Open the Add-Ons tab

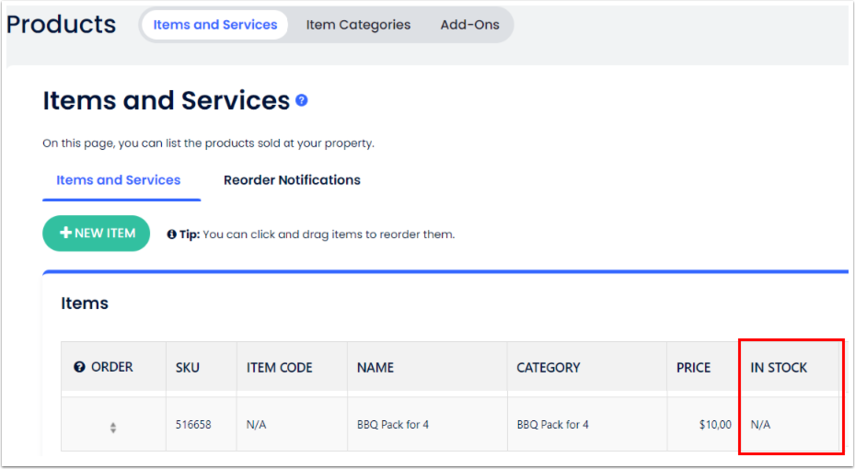(x=470, y=25)
